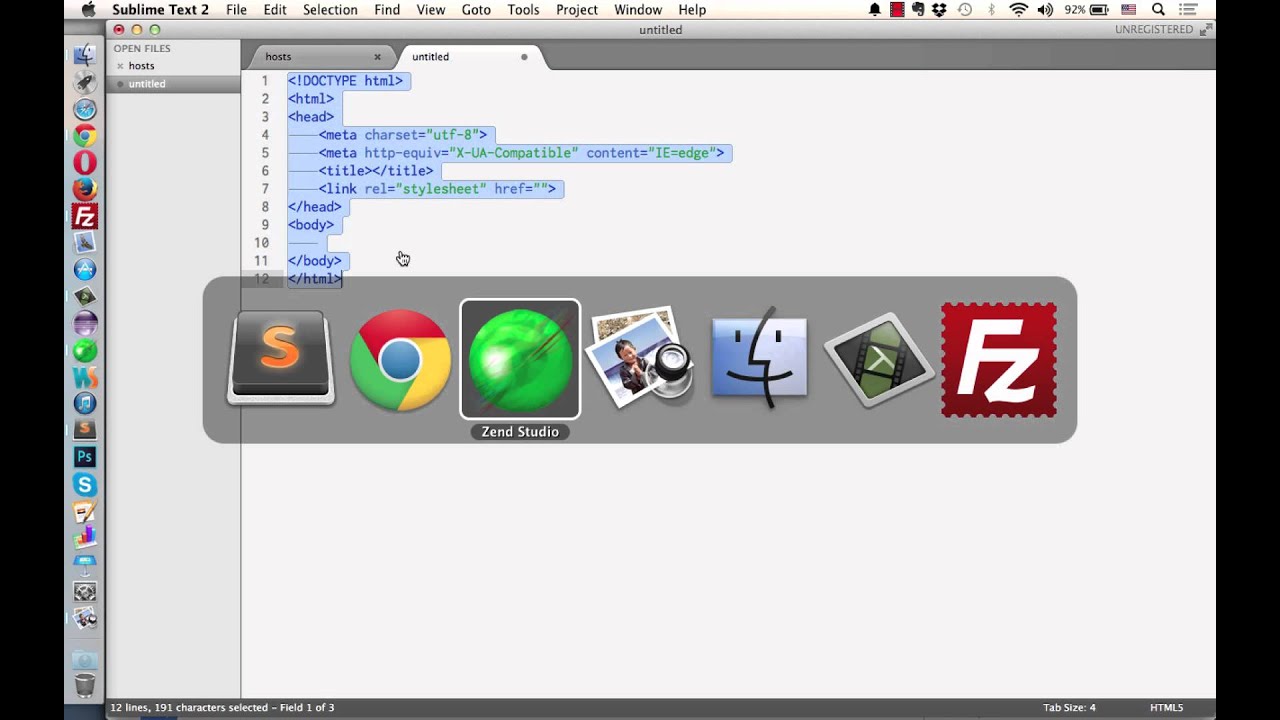Open iTunes from the Dock
The image size is (1280, 720).
(x=85, y=404)
